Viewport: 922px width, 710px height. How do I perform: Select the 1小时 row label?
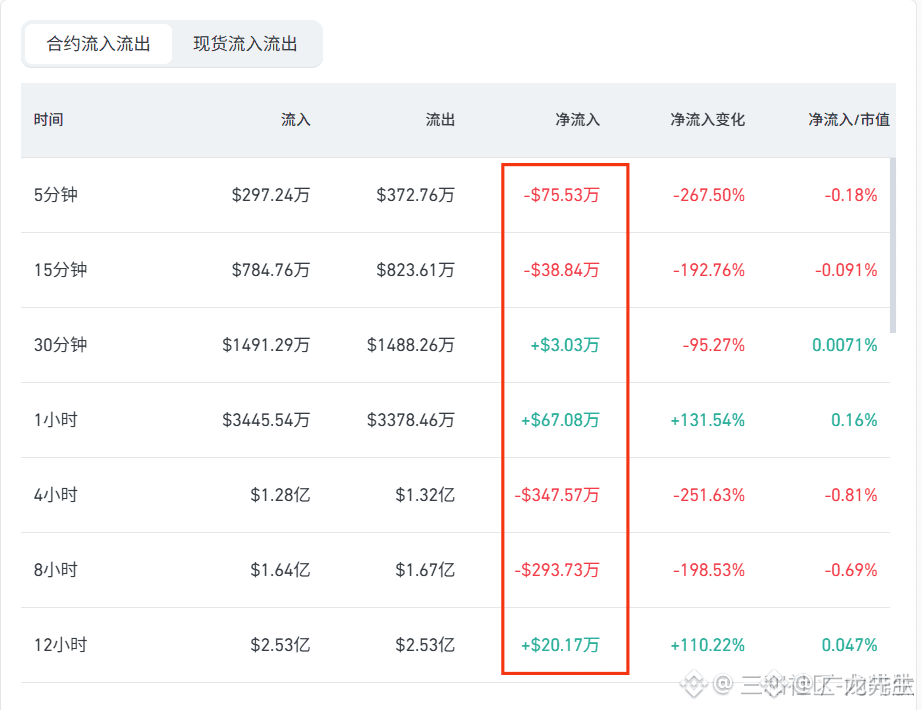[x=56, y=420]
